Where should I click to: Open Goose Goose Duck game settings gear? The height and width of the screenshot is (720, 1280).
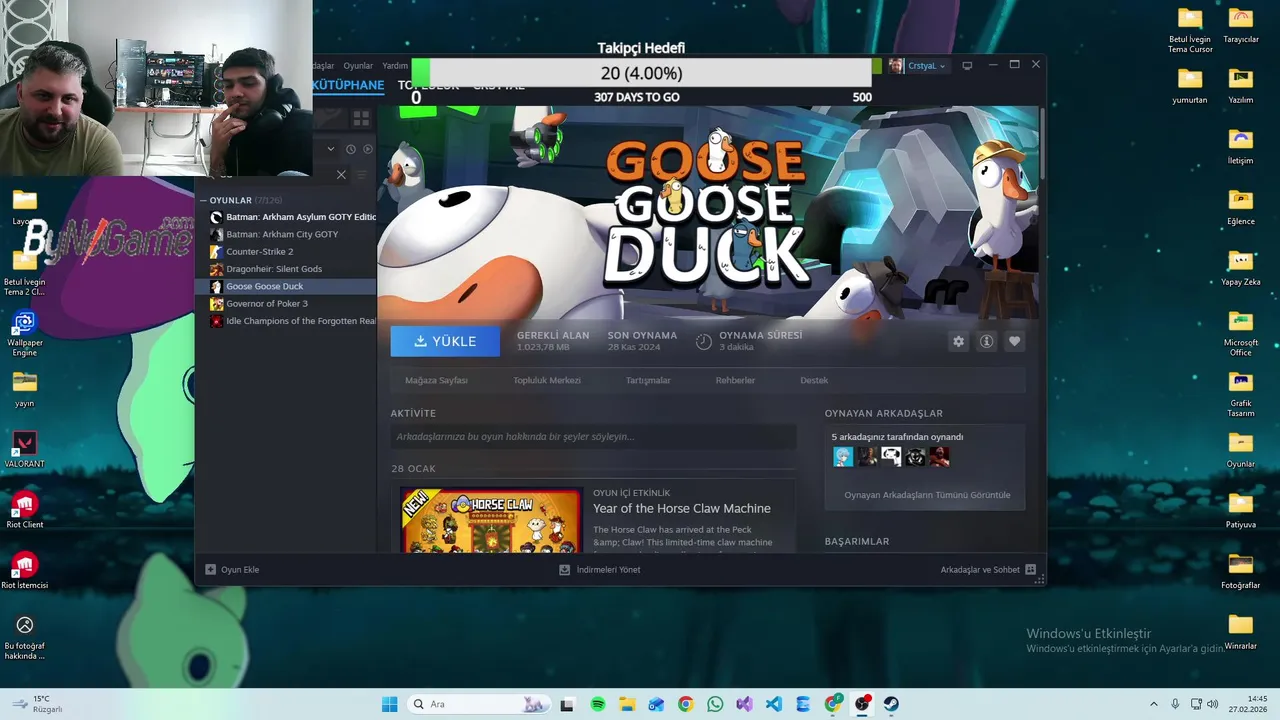[958, 341]
